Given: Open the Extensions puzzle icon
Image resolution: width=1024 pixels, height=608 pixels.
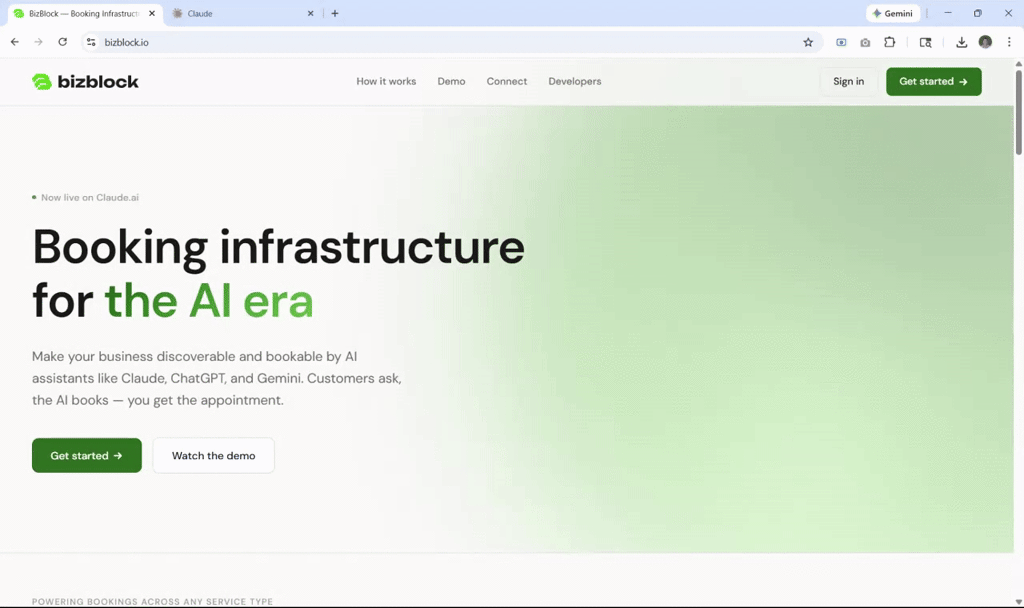Looking at the screenshot, I should (x=889, y=42).
